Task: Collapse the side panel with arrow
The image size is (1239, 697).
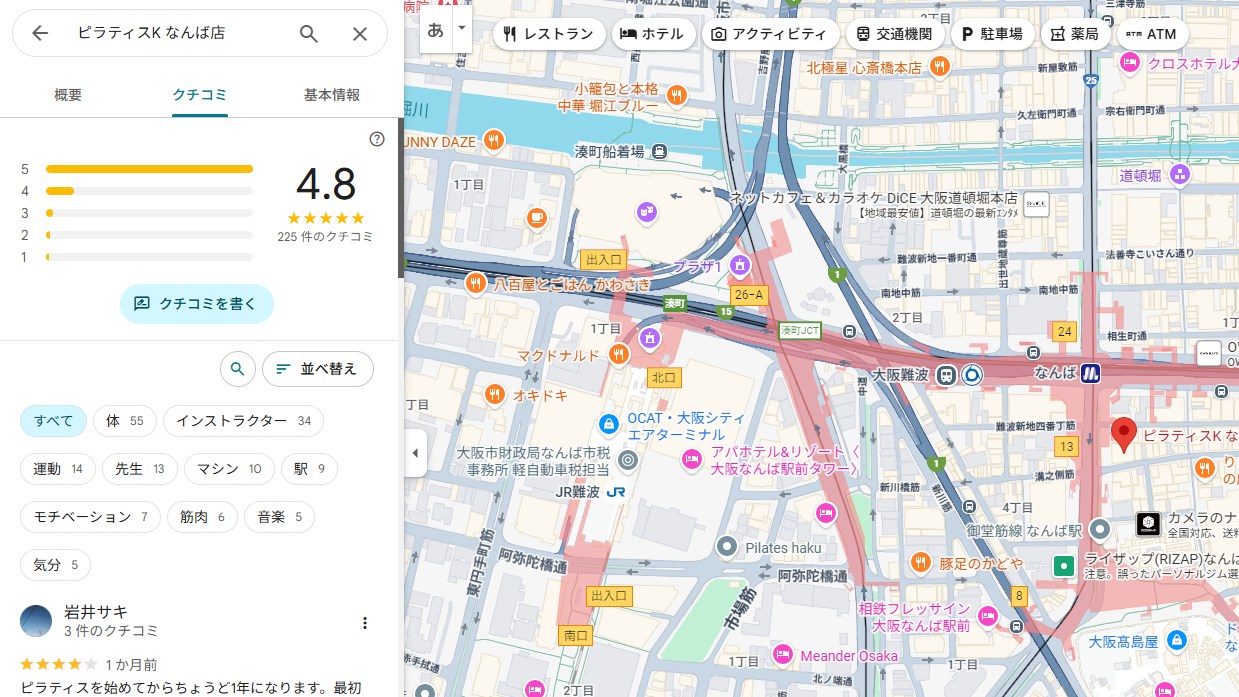Action: [415, 453]
